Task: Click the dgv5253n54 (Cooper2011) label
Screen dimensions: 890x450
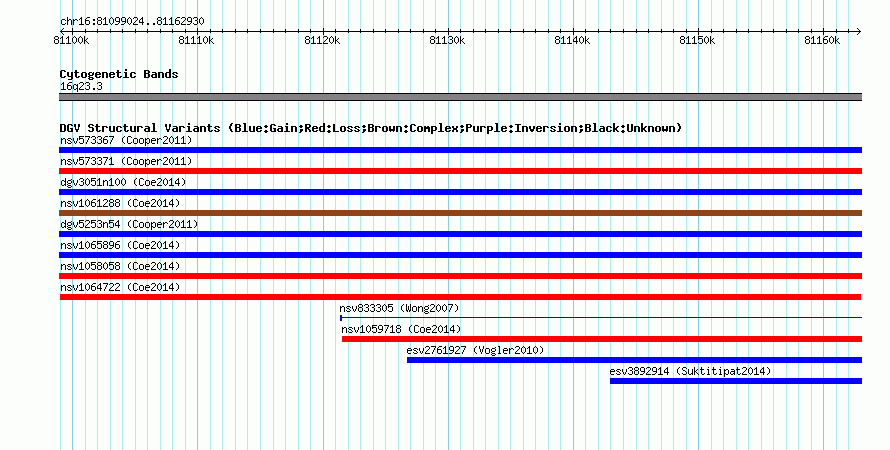Action: click(129, 224)
